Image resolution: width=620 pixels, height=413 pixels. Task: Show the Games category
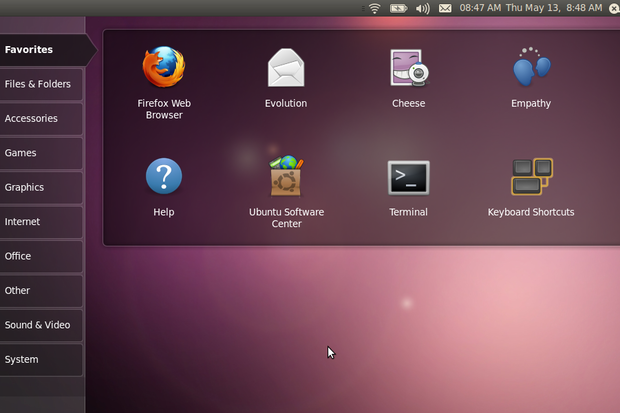click(41, 153)
